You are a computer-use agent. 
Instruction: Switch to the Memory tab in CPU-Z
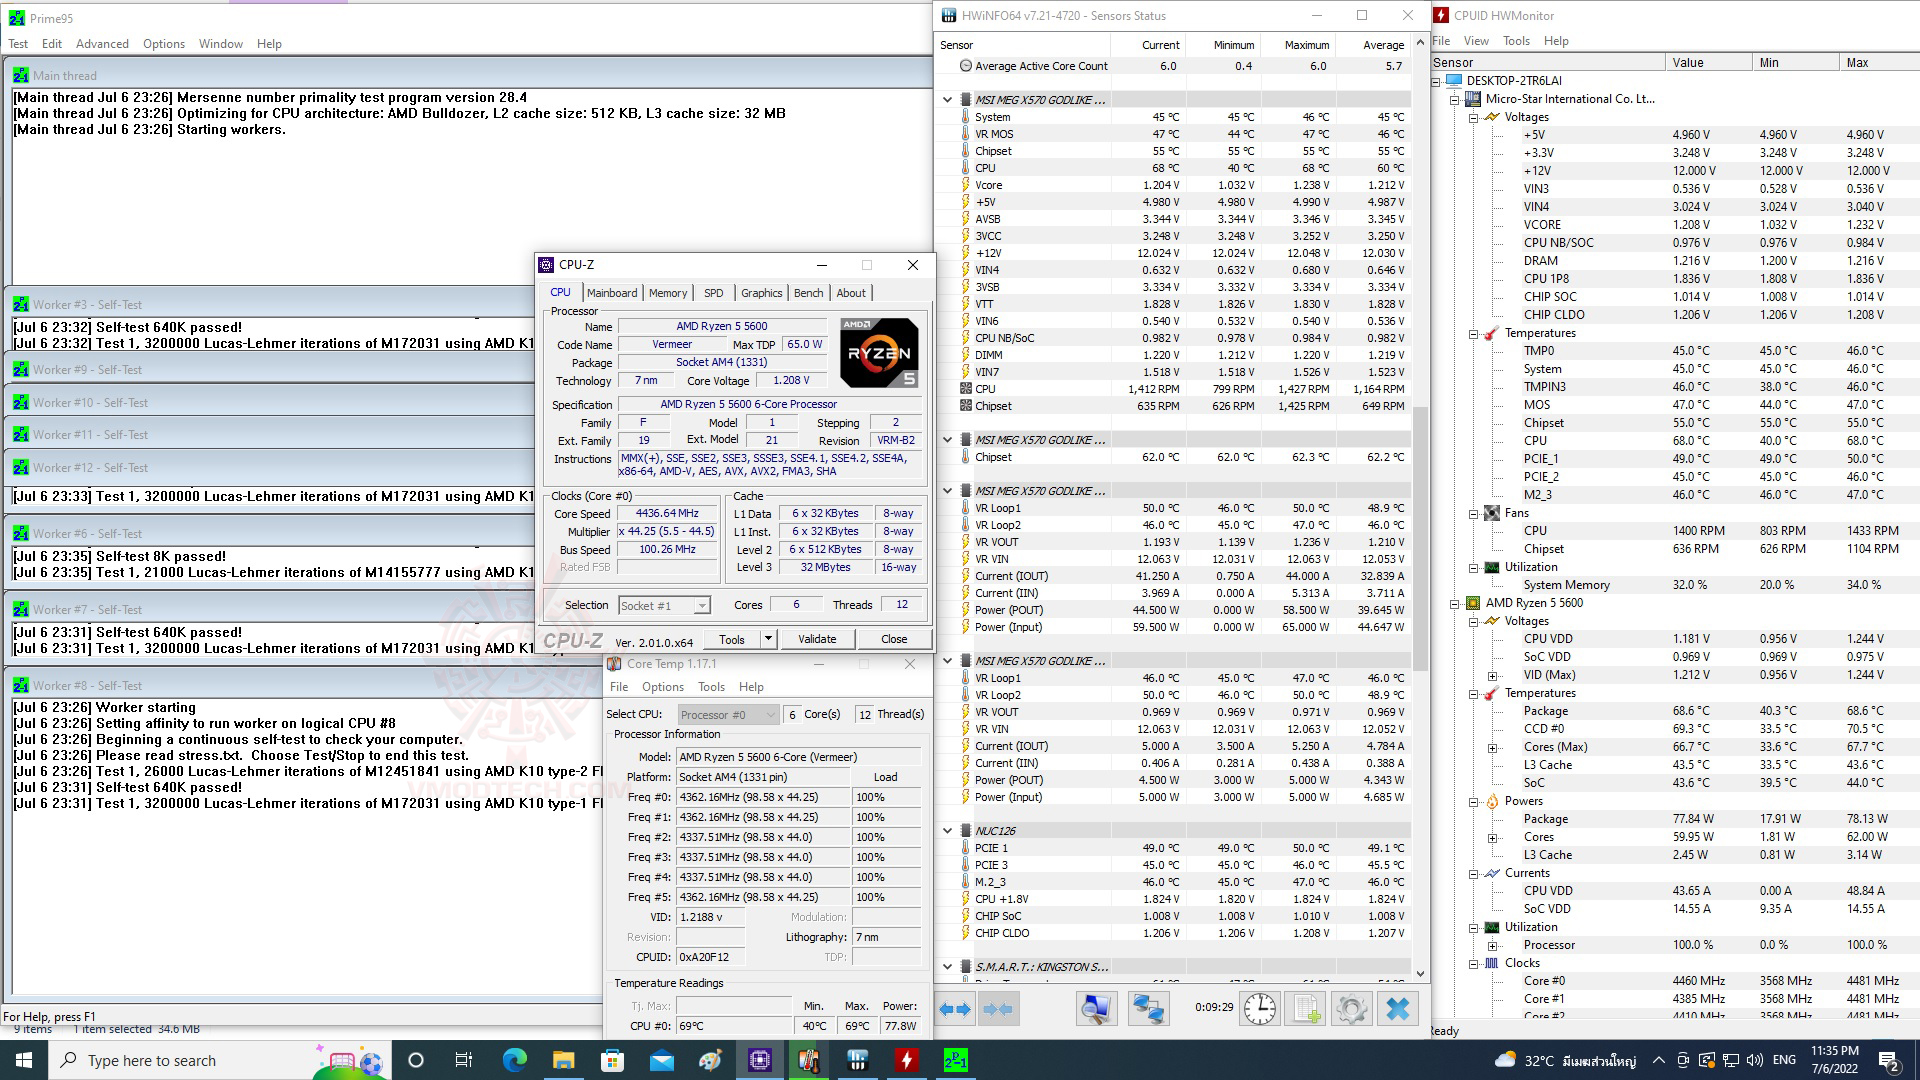point(667,293)
